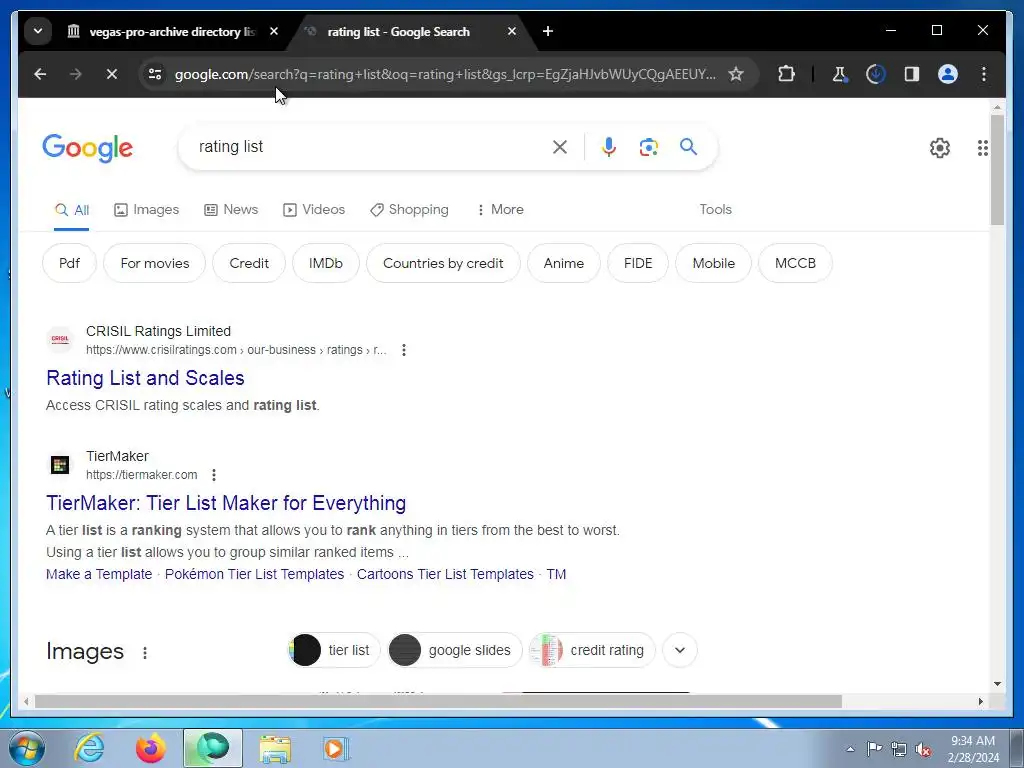Open Cartoons Tier List Templates sitelink
Screen dimensions: 1024x768
445,574
